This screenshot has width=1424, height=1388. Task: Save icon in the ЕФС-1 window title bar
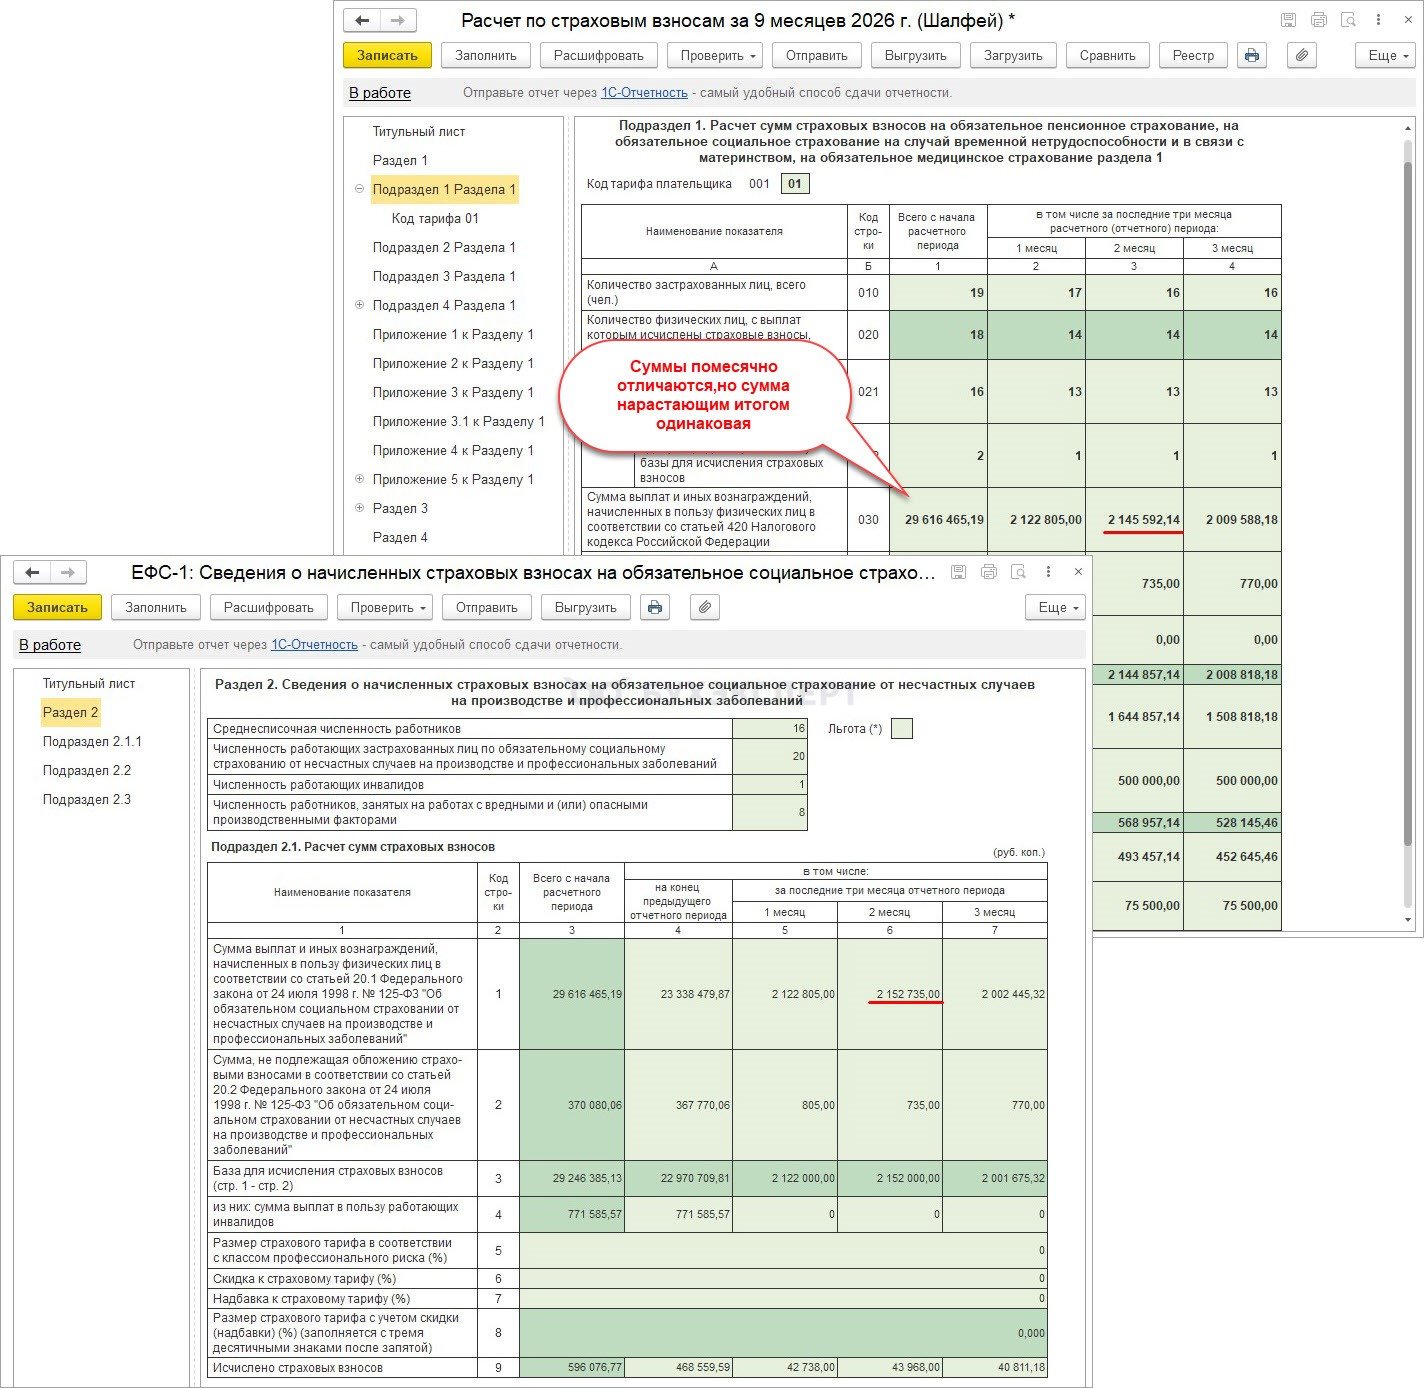click(958, 572)
